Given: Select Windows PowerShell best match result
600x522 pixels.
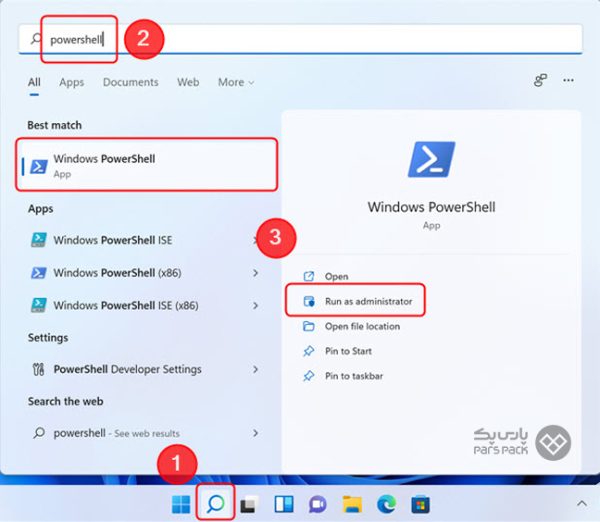Looking at the screenshot, I should pyautogui.click(x=146, y=165).
